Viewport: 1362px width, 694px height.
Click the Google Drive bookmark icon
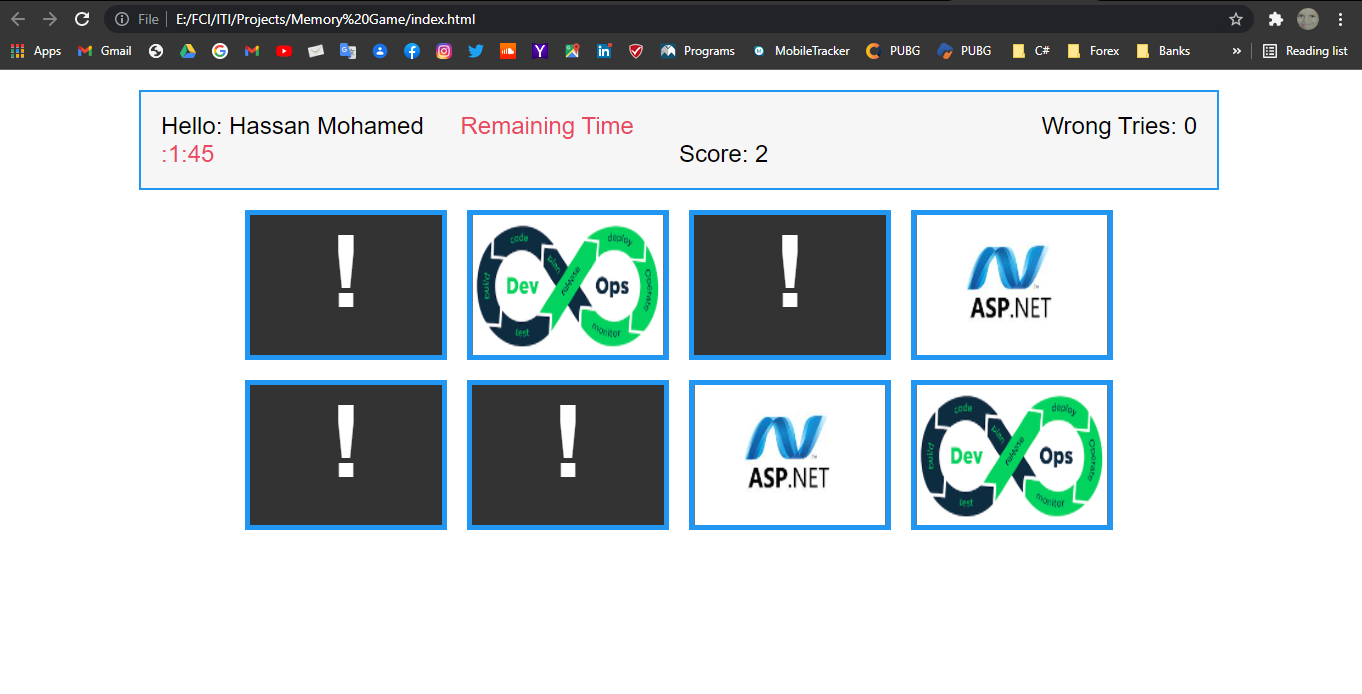188,51
